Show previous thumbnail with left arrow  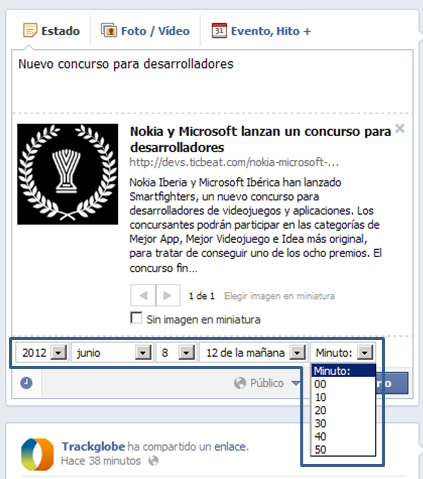pyautogui.click(x=143, y=295)
